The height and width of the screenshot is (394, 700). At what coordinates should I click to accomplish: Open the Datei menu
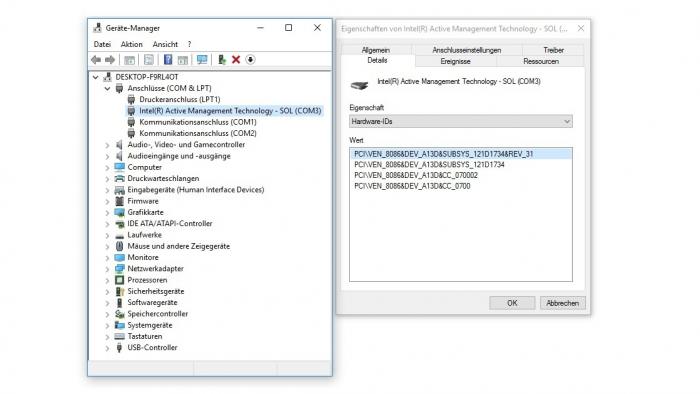[102, 44]
